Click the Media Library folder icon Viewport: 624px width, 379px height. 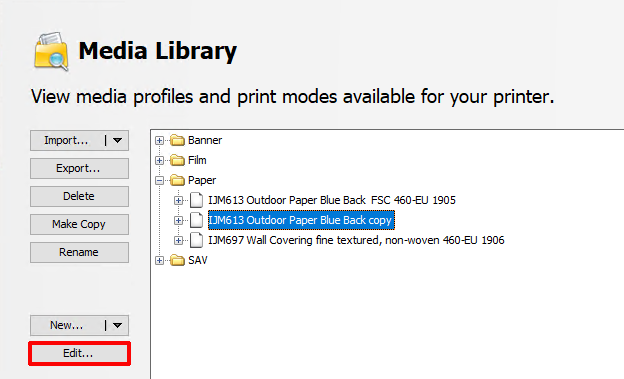tap(51, 52)
